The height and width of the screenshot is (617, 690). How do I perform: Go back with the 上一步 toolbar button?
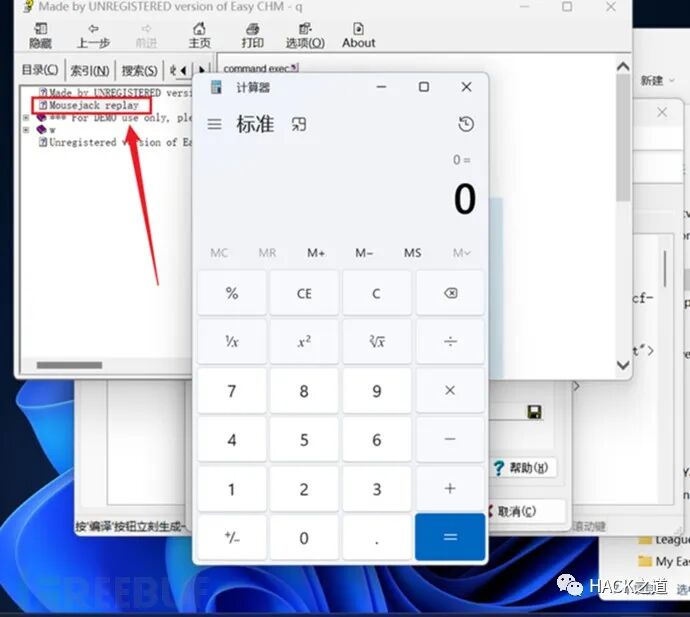click(93, 36)
